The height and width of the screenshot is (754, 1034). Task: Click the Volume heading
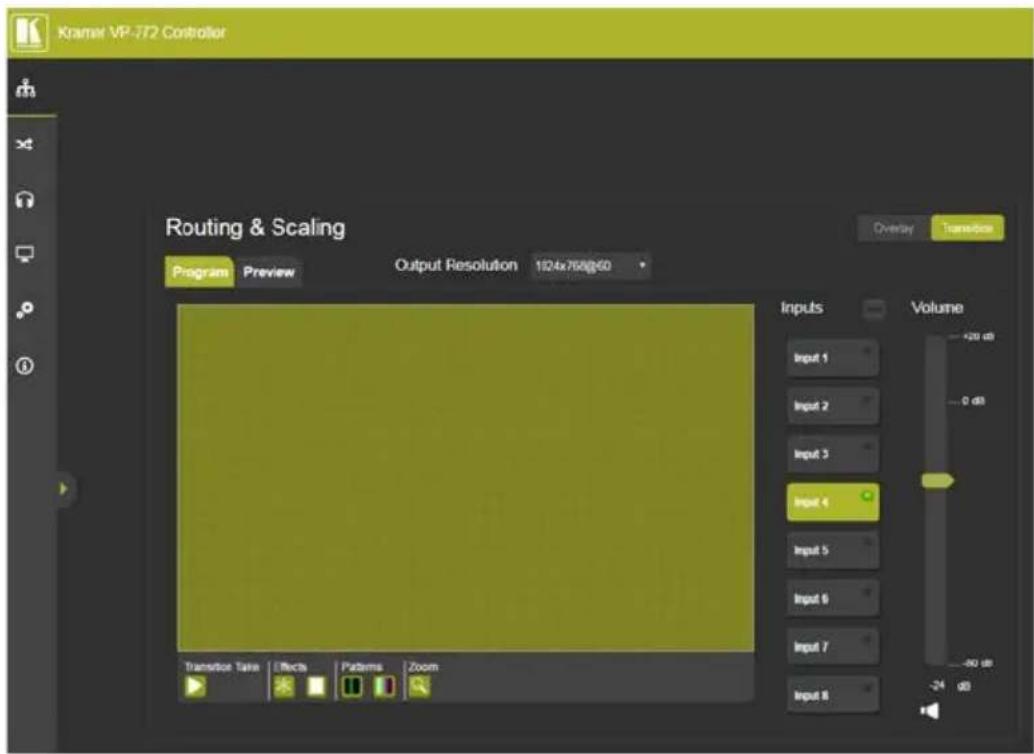(x=937, y=308)
